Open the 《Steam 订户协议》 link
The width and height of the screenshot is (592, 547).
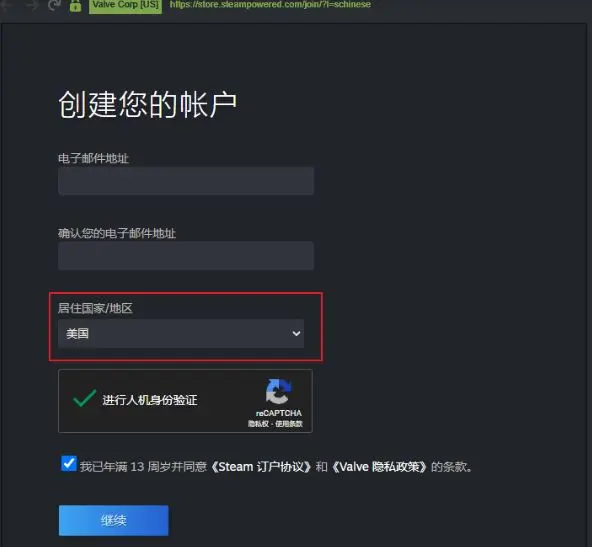(x=260, y=467)
